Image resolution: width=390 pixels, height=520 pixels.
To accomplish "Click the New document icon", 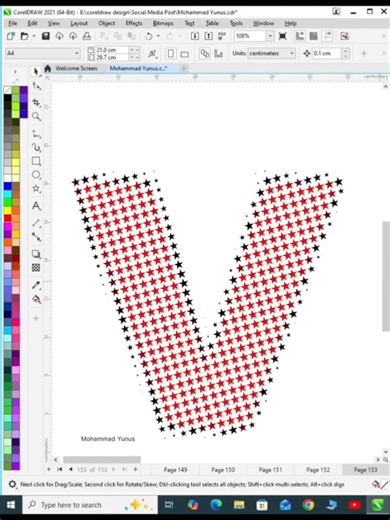I will [x=11, y=36].
